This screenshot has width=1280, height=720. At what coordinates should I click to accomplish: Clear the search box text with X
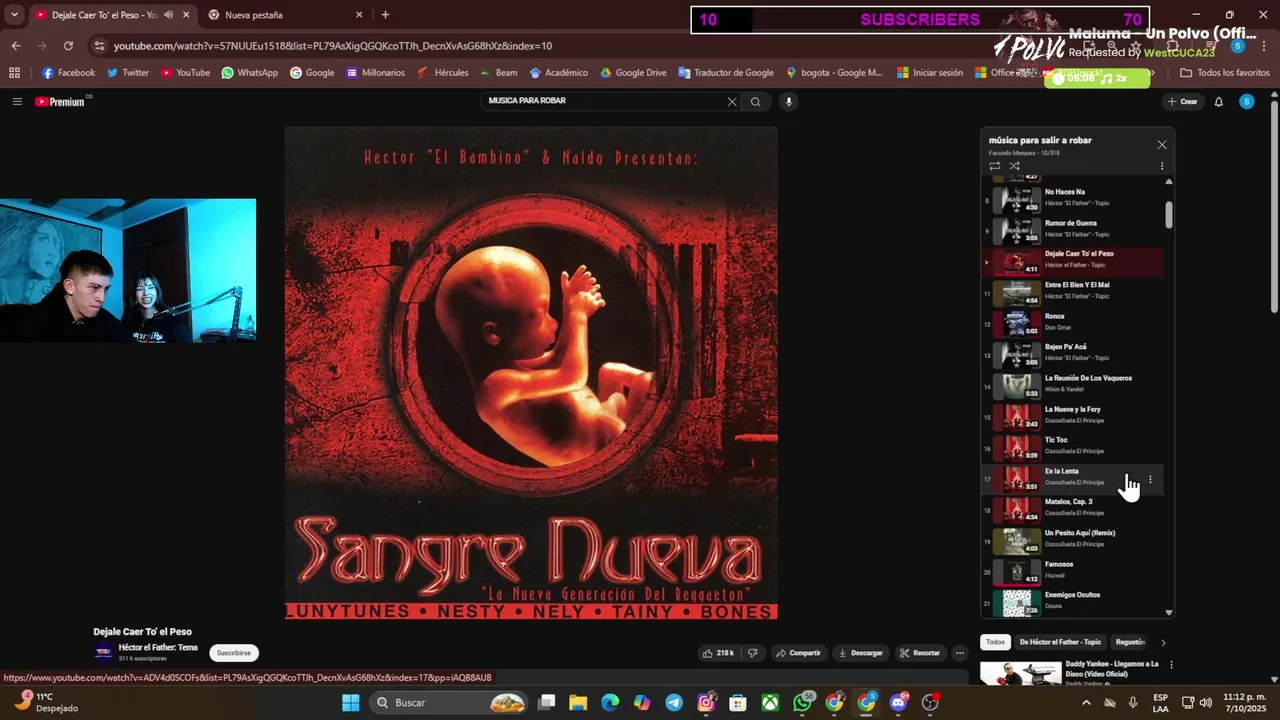coord(732,101)
